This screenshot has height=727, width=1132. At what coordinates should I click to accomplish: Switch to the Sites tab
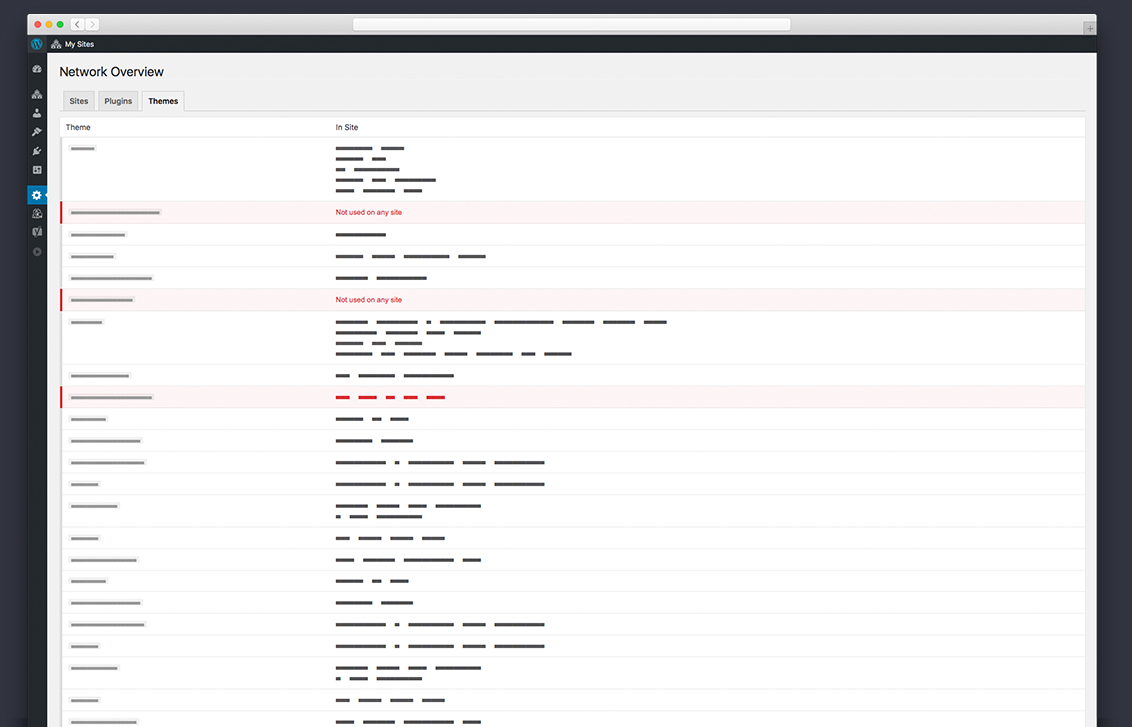79,101
